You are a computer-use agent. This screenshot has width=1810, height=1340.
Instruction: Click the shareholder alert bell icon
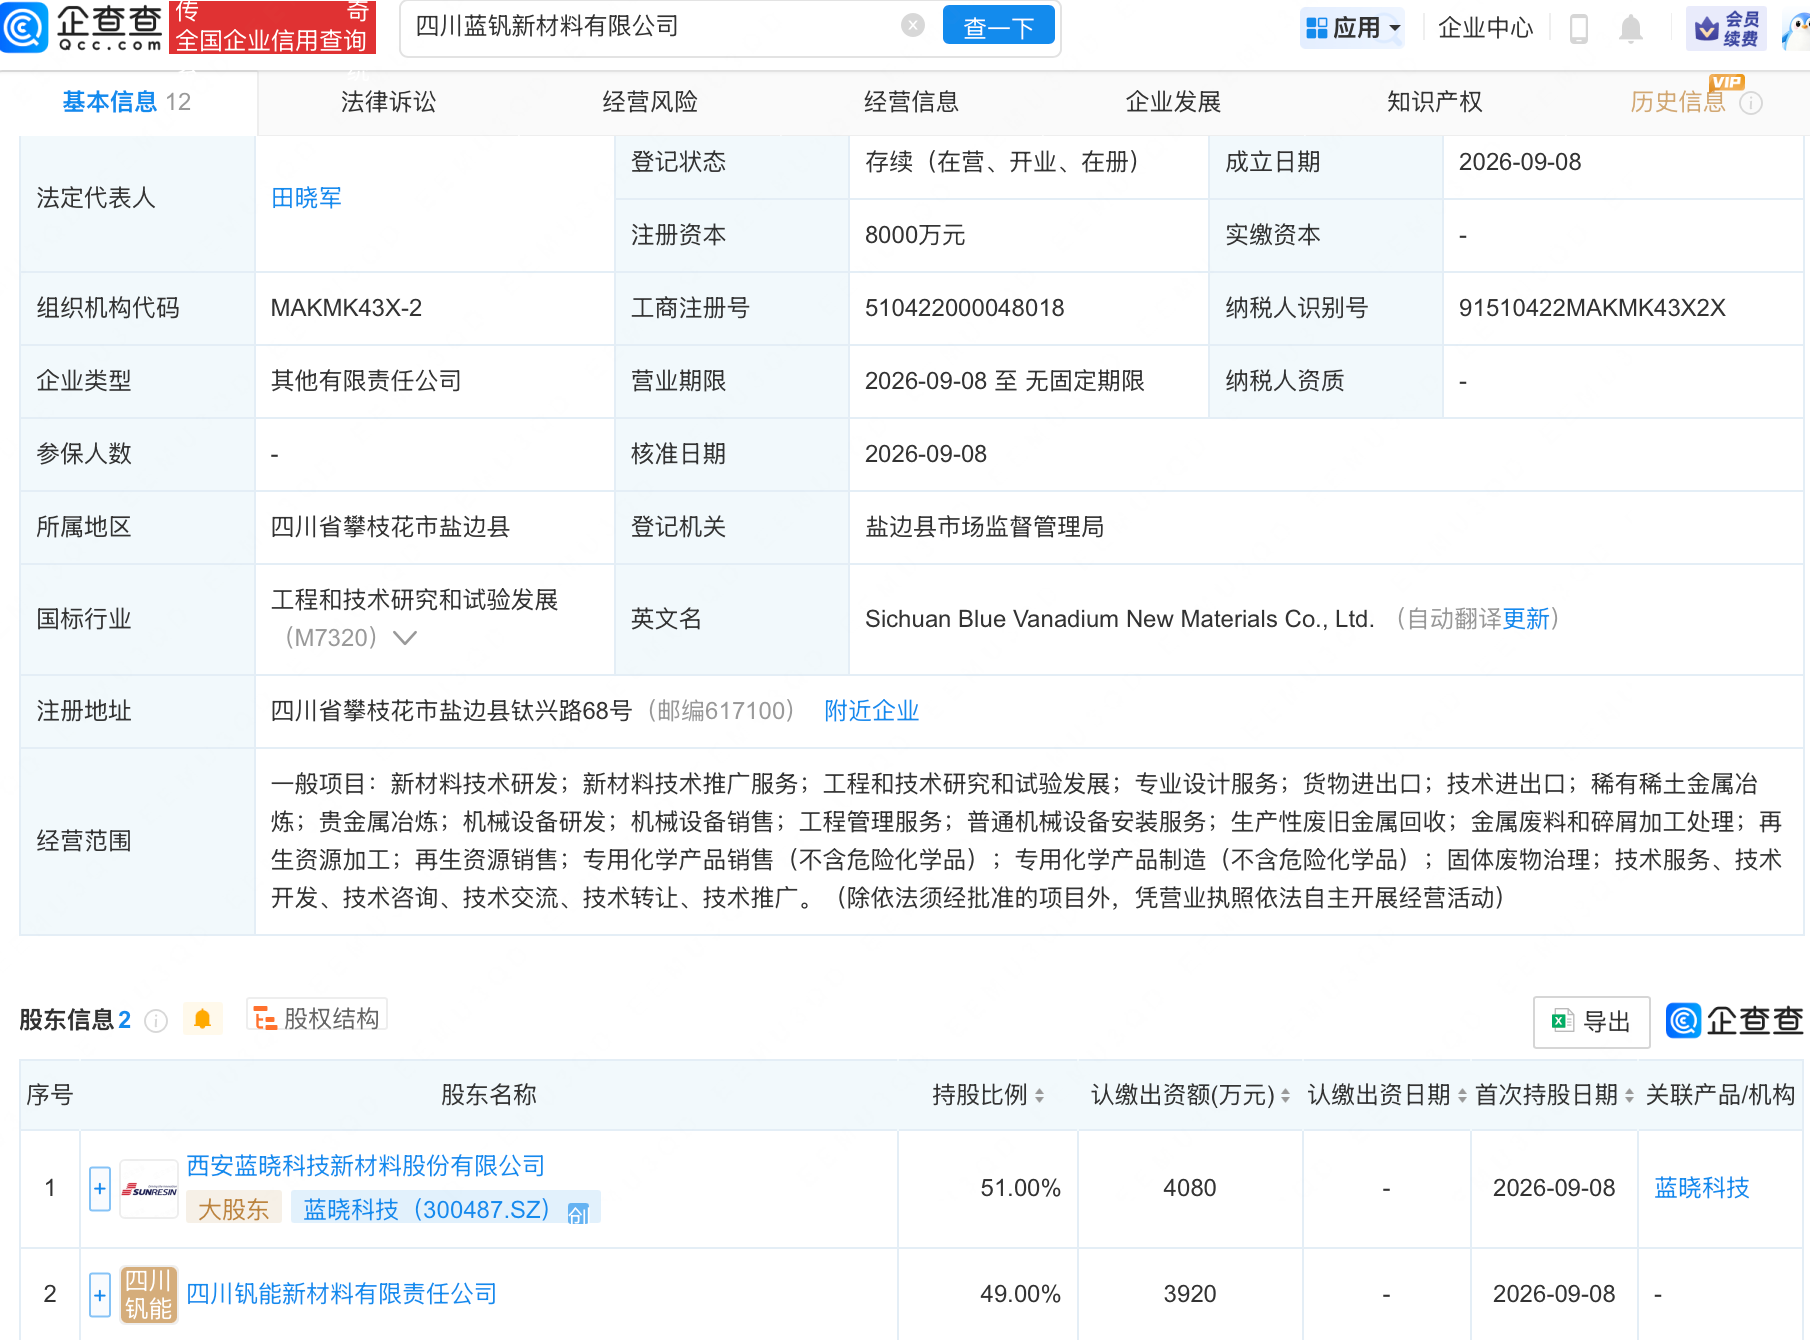[202, 1019]
